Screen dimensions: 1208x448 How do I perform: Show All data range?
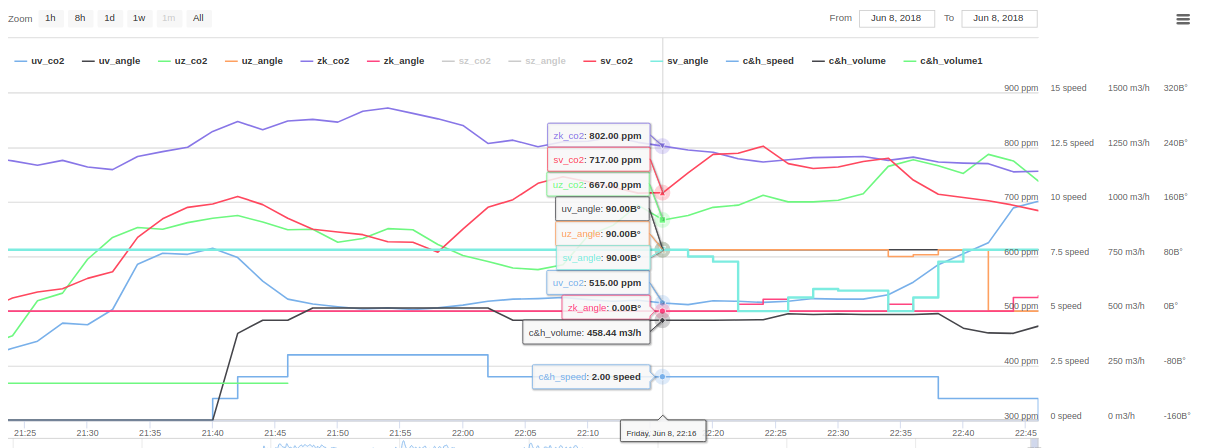tap(199, 18)
